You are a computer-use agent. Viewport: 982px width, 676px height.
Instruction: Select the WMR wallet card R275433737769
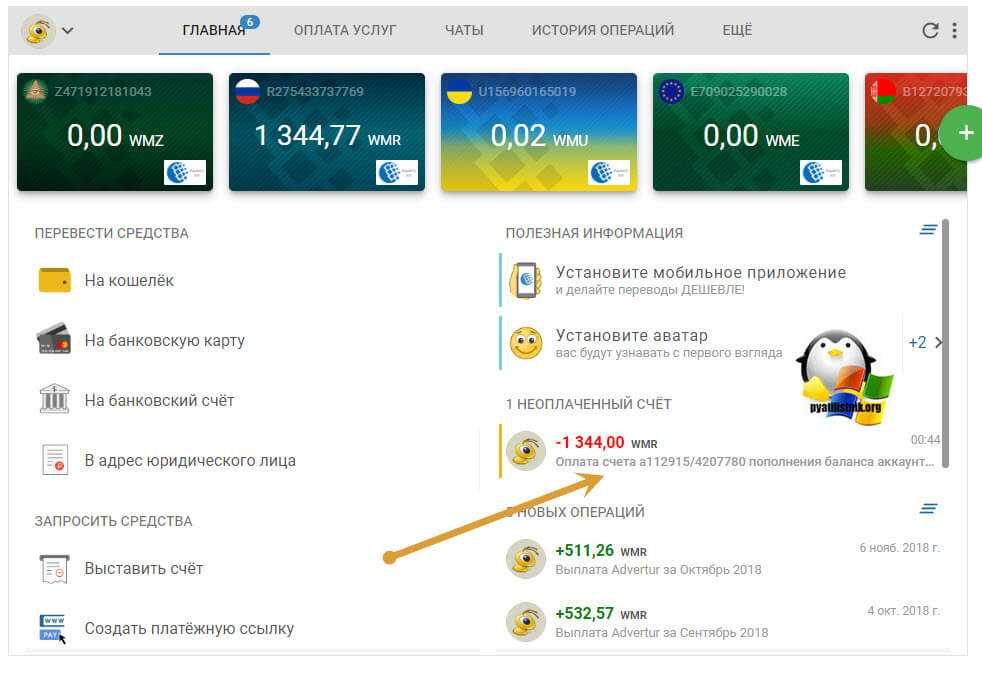pos(326,132)
